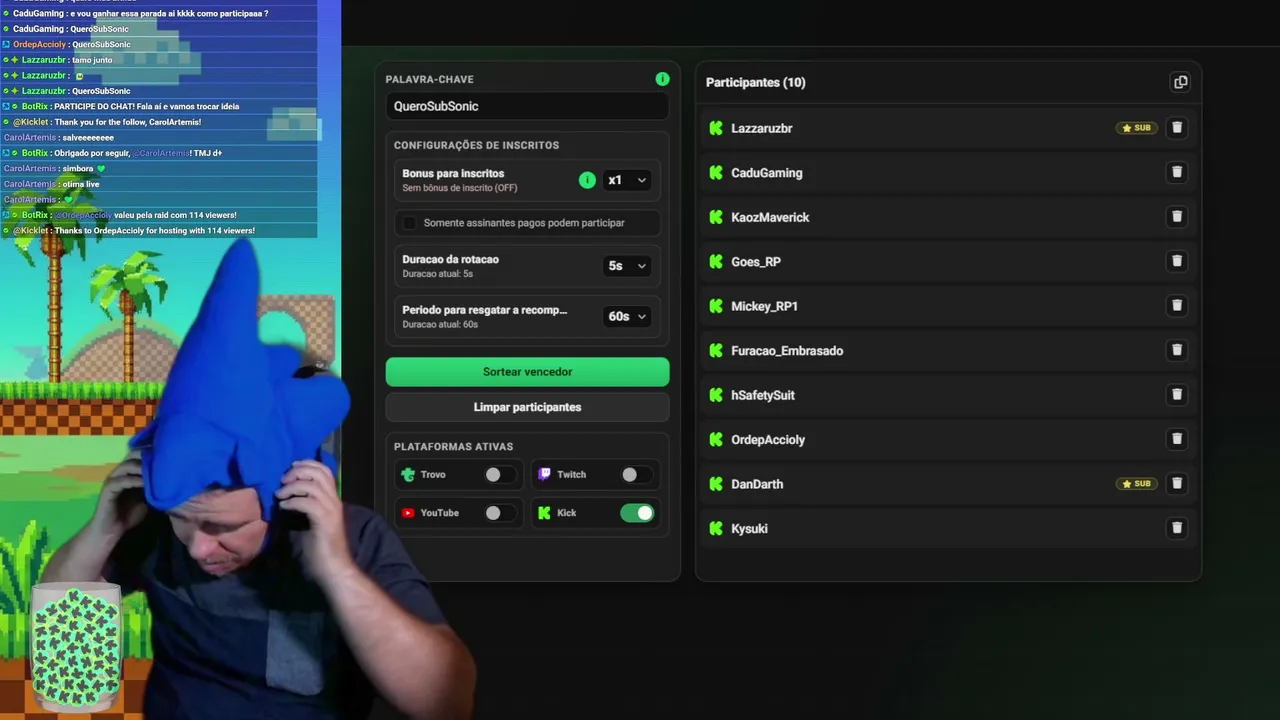1280x720 pixels.
Task: Click the Kick logo beside OrdepAccioly
Action: coord(716,439)
